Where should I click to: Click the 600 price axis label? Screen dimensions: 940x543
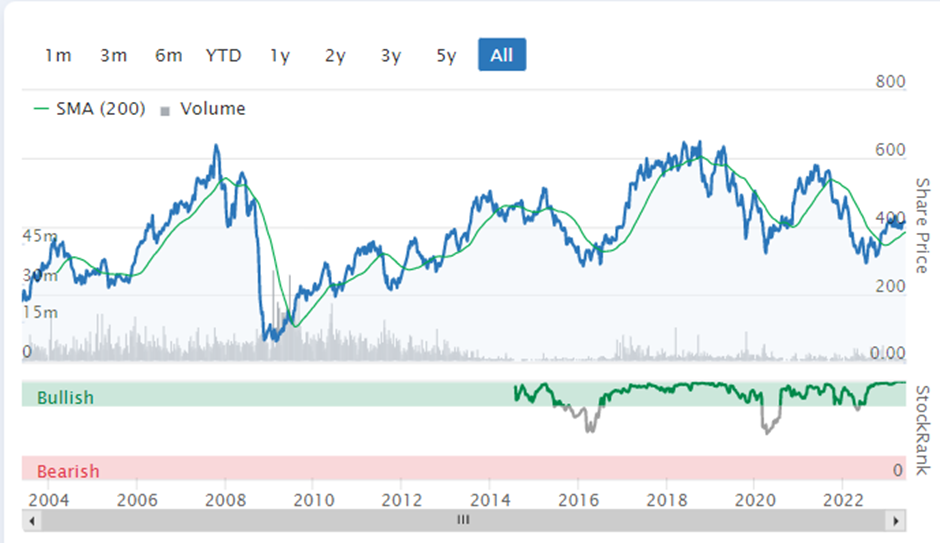click(x=890, y=150)
